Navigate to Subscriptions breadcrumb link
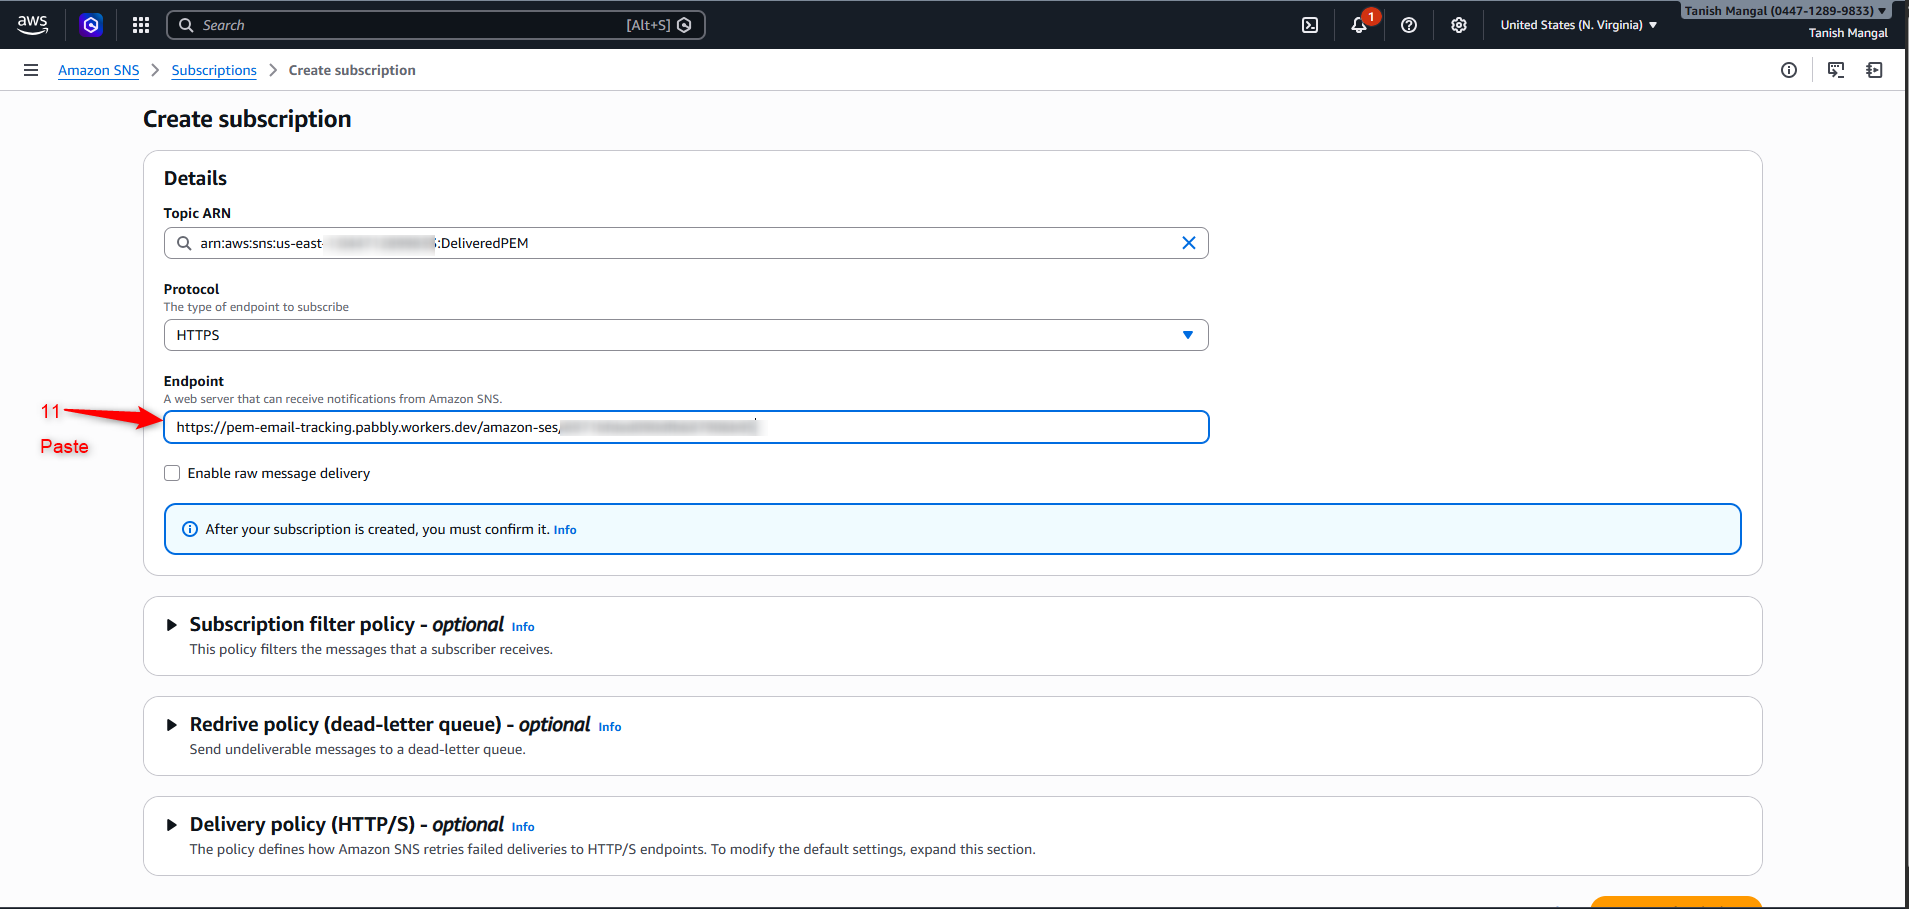Screen dimensions: 1909x909 pos(214,70)
